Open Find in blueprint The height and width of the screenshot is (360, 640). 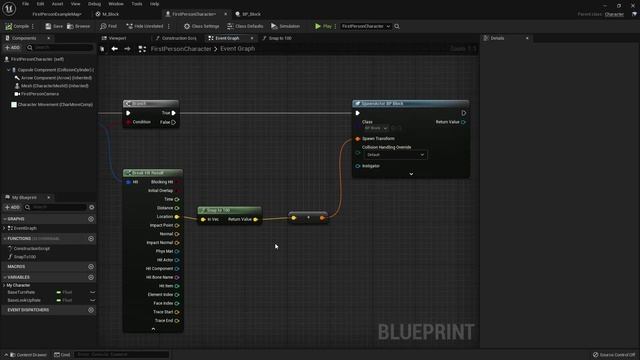[108, 26]
